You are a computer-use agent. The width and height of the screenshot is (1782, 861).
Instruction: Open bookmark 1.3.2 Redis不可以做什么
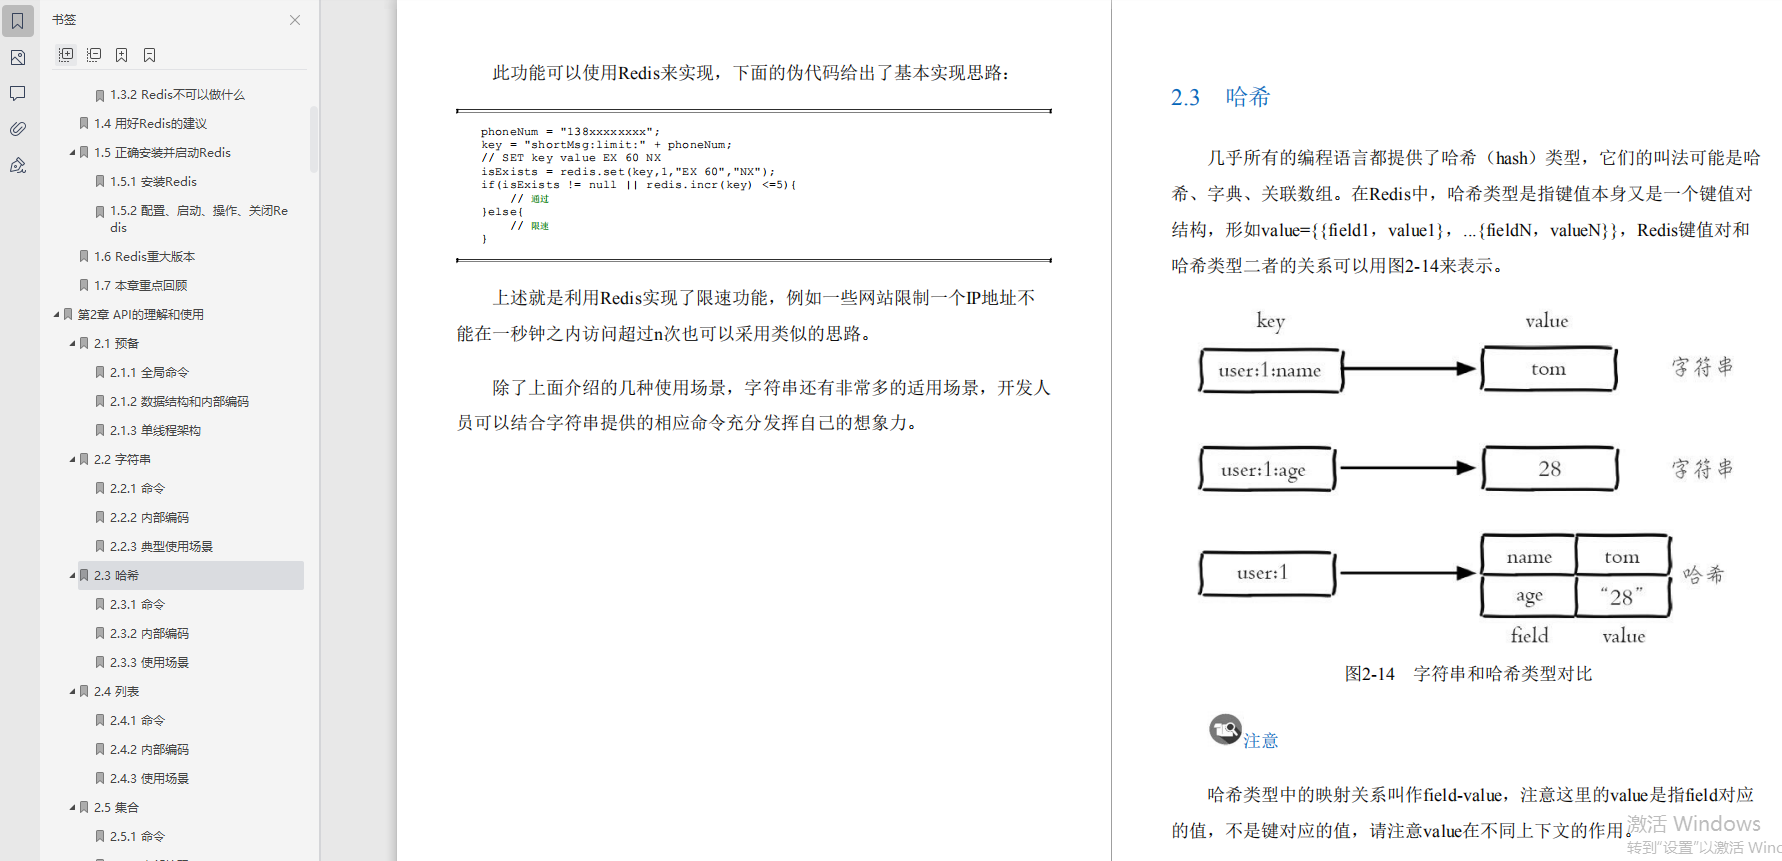point(177,95)
